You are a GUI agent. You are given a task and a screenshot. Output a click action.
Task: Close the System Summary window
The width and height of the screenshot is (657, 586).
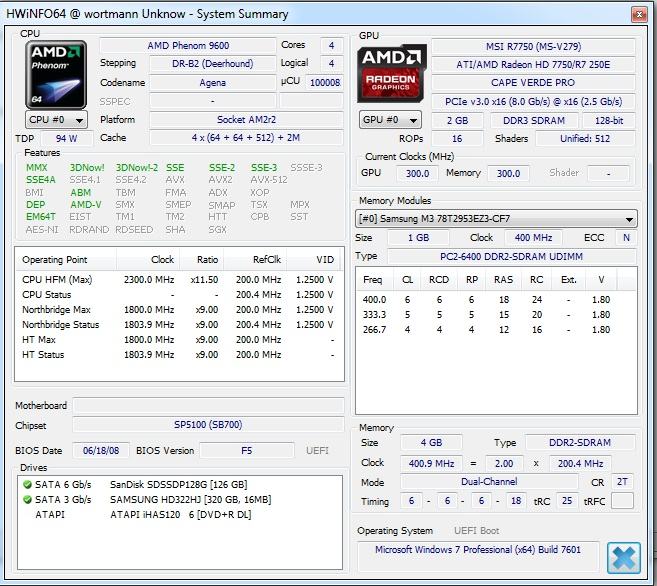(639, 15)
